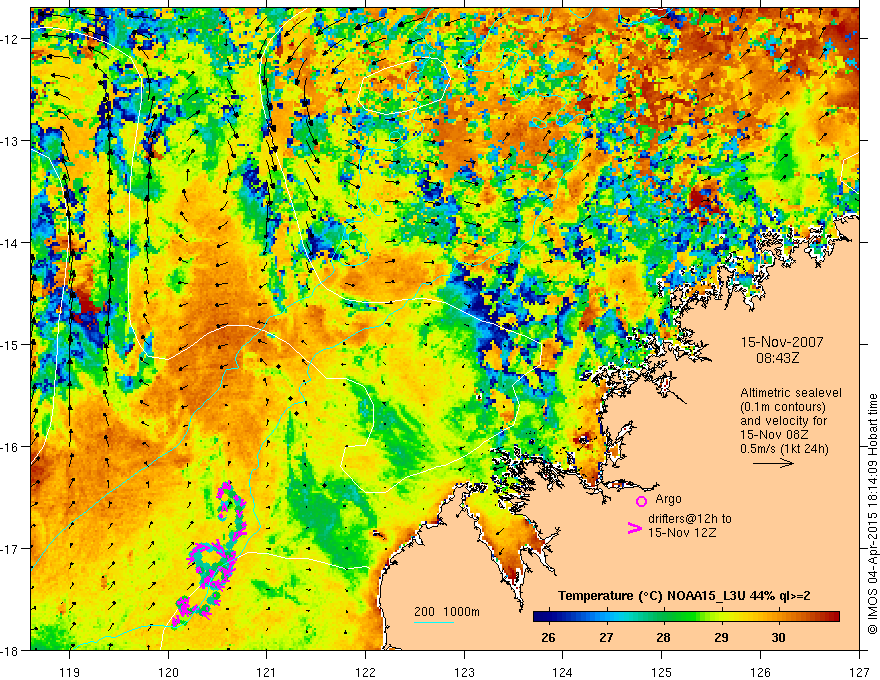Click latitude axis label -17

coord(10,549)
